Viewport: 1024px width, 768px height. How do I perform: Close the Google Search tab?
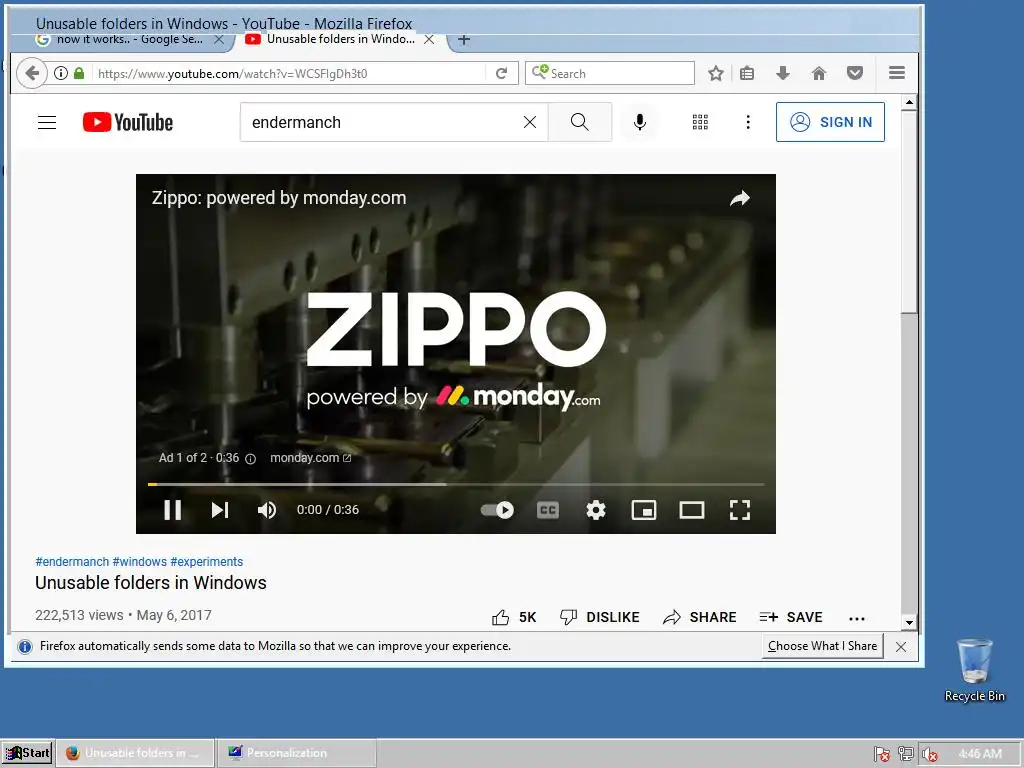pos(219,39)
